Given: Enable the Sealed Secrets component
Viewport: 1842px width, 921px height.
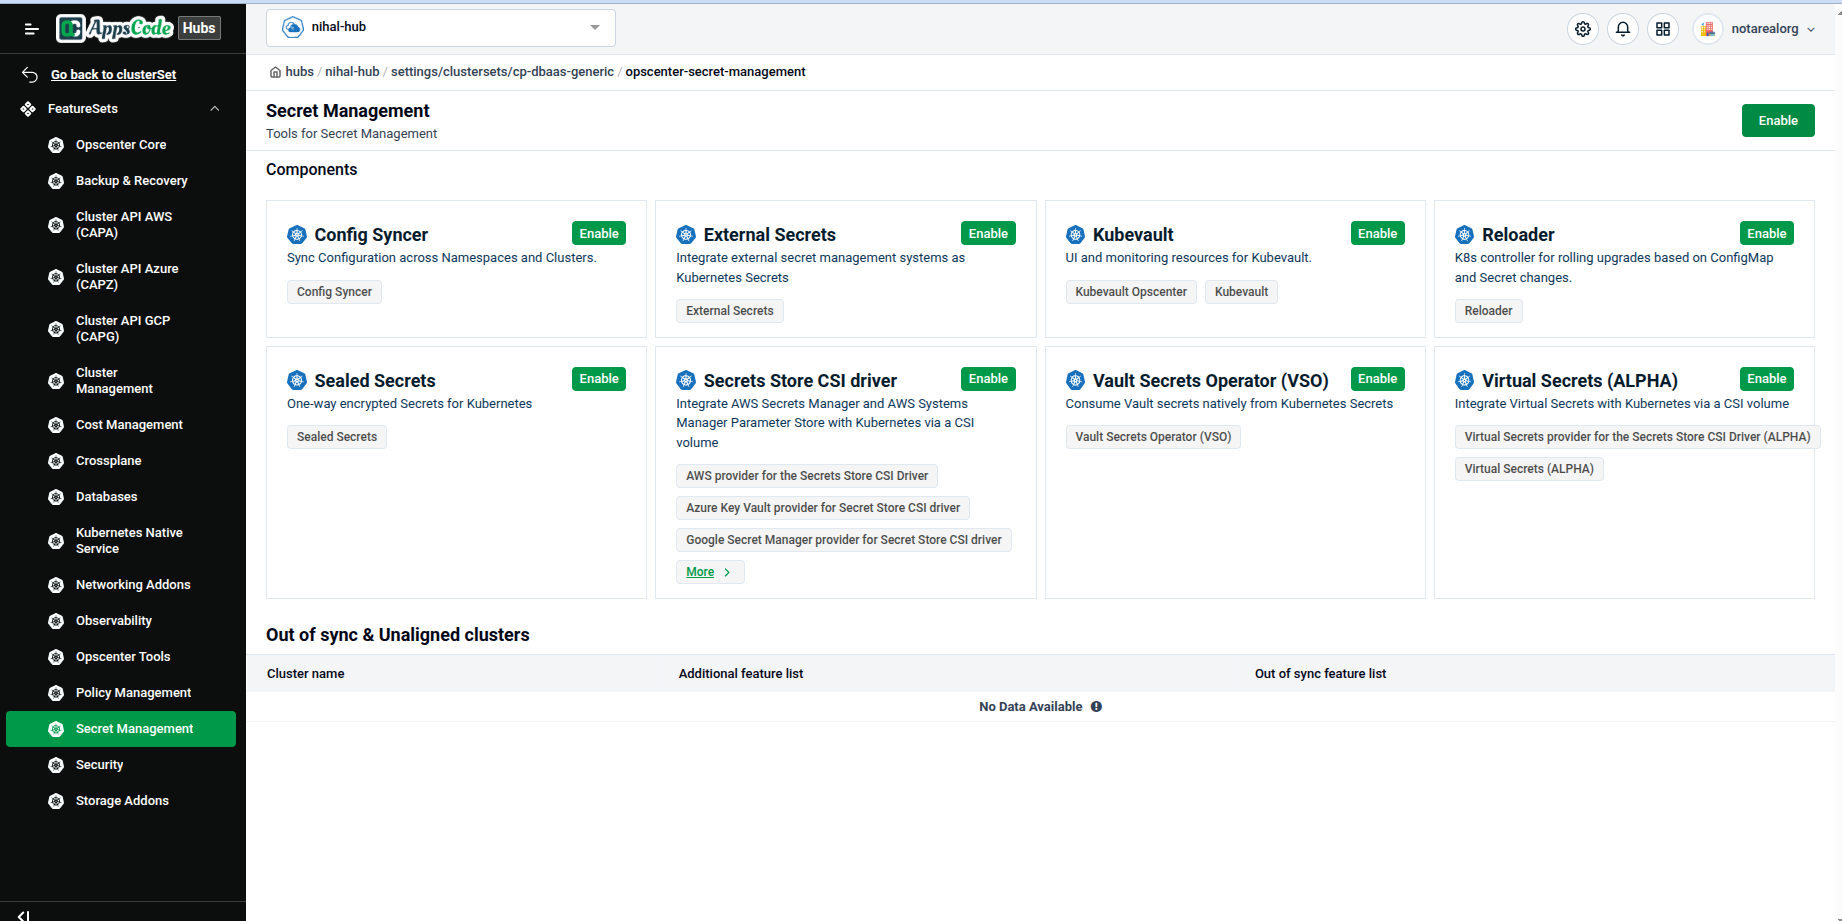Looking at the screenshot, I should (x=599, y=379).
